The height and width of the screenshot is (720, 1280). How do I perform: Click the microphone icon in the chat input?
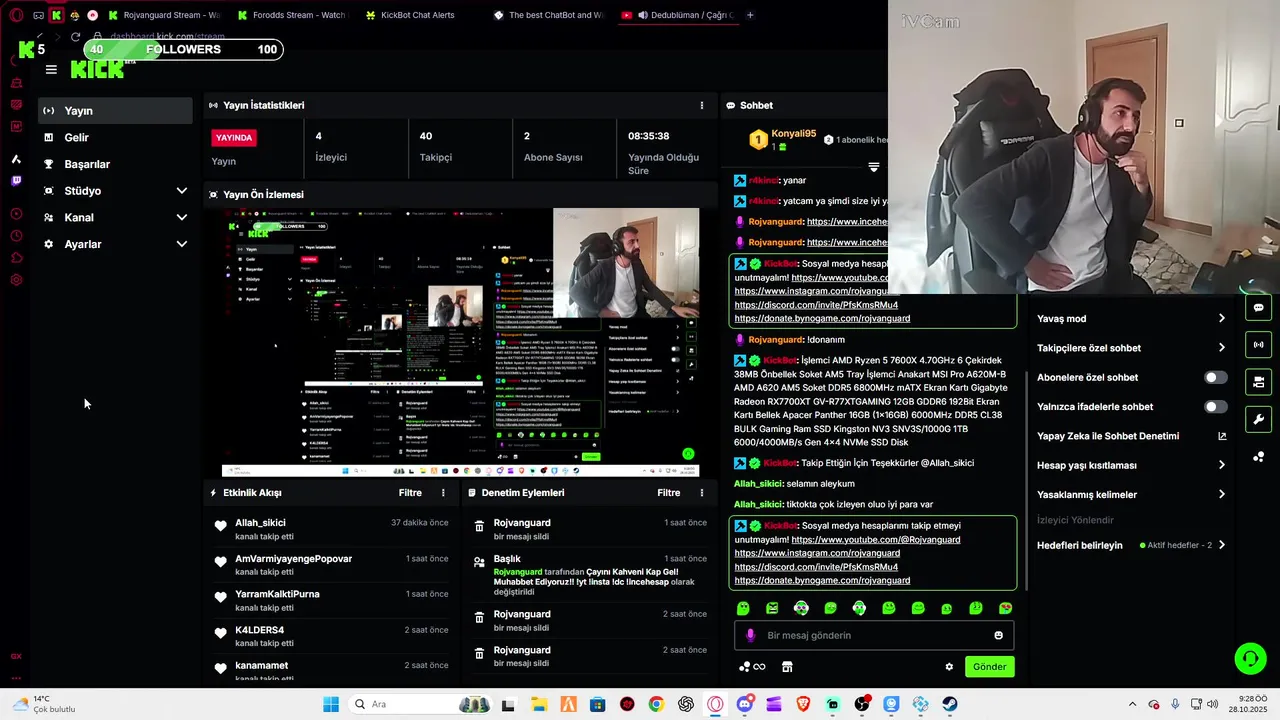[x=751, y=635]
